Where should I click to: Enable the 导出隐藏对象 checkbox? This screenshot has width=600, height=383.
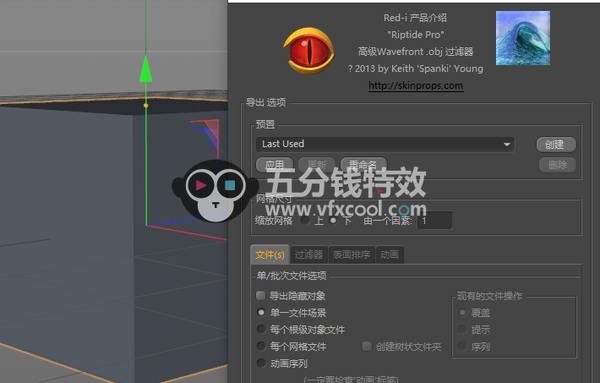coord(261,295)
